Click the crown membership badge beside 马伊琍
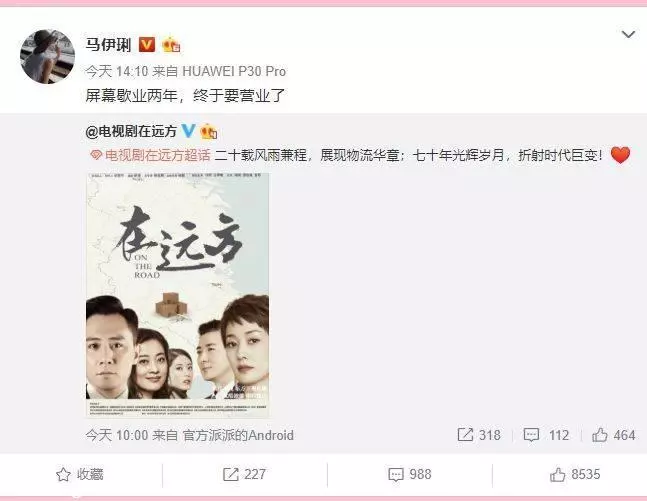Image resolution: width=647 pixels, height=501 pixels. (171, 44)
